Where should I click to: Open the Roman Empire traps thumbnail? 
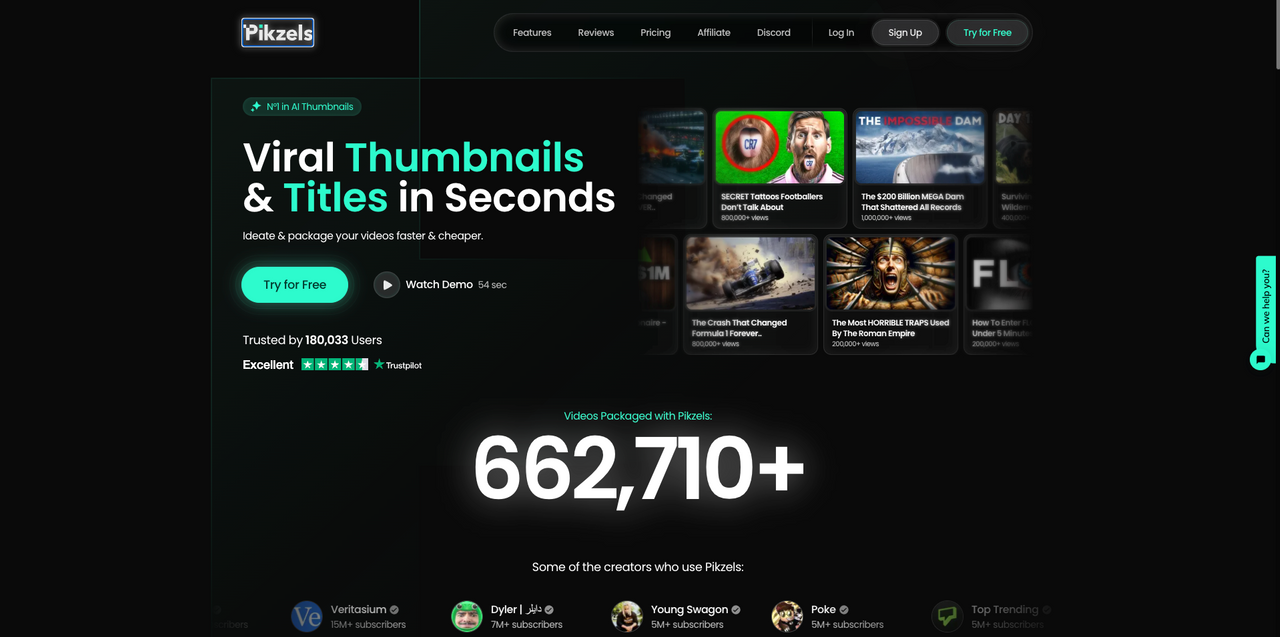(x=890, y=294)
